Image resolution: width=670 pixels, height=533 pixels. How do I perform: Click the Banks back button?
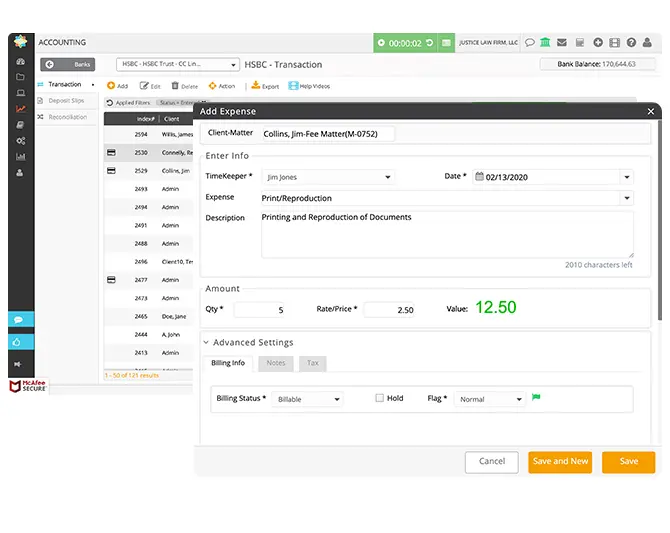[68, 64]
